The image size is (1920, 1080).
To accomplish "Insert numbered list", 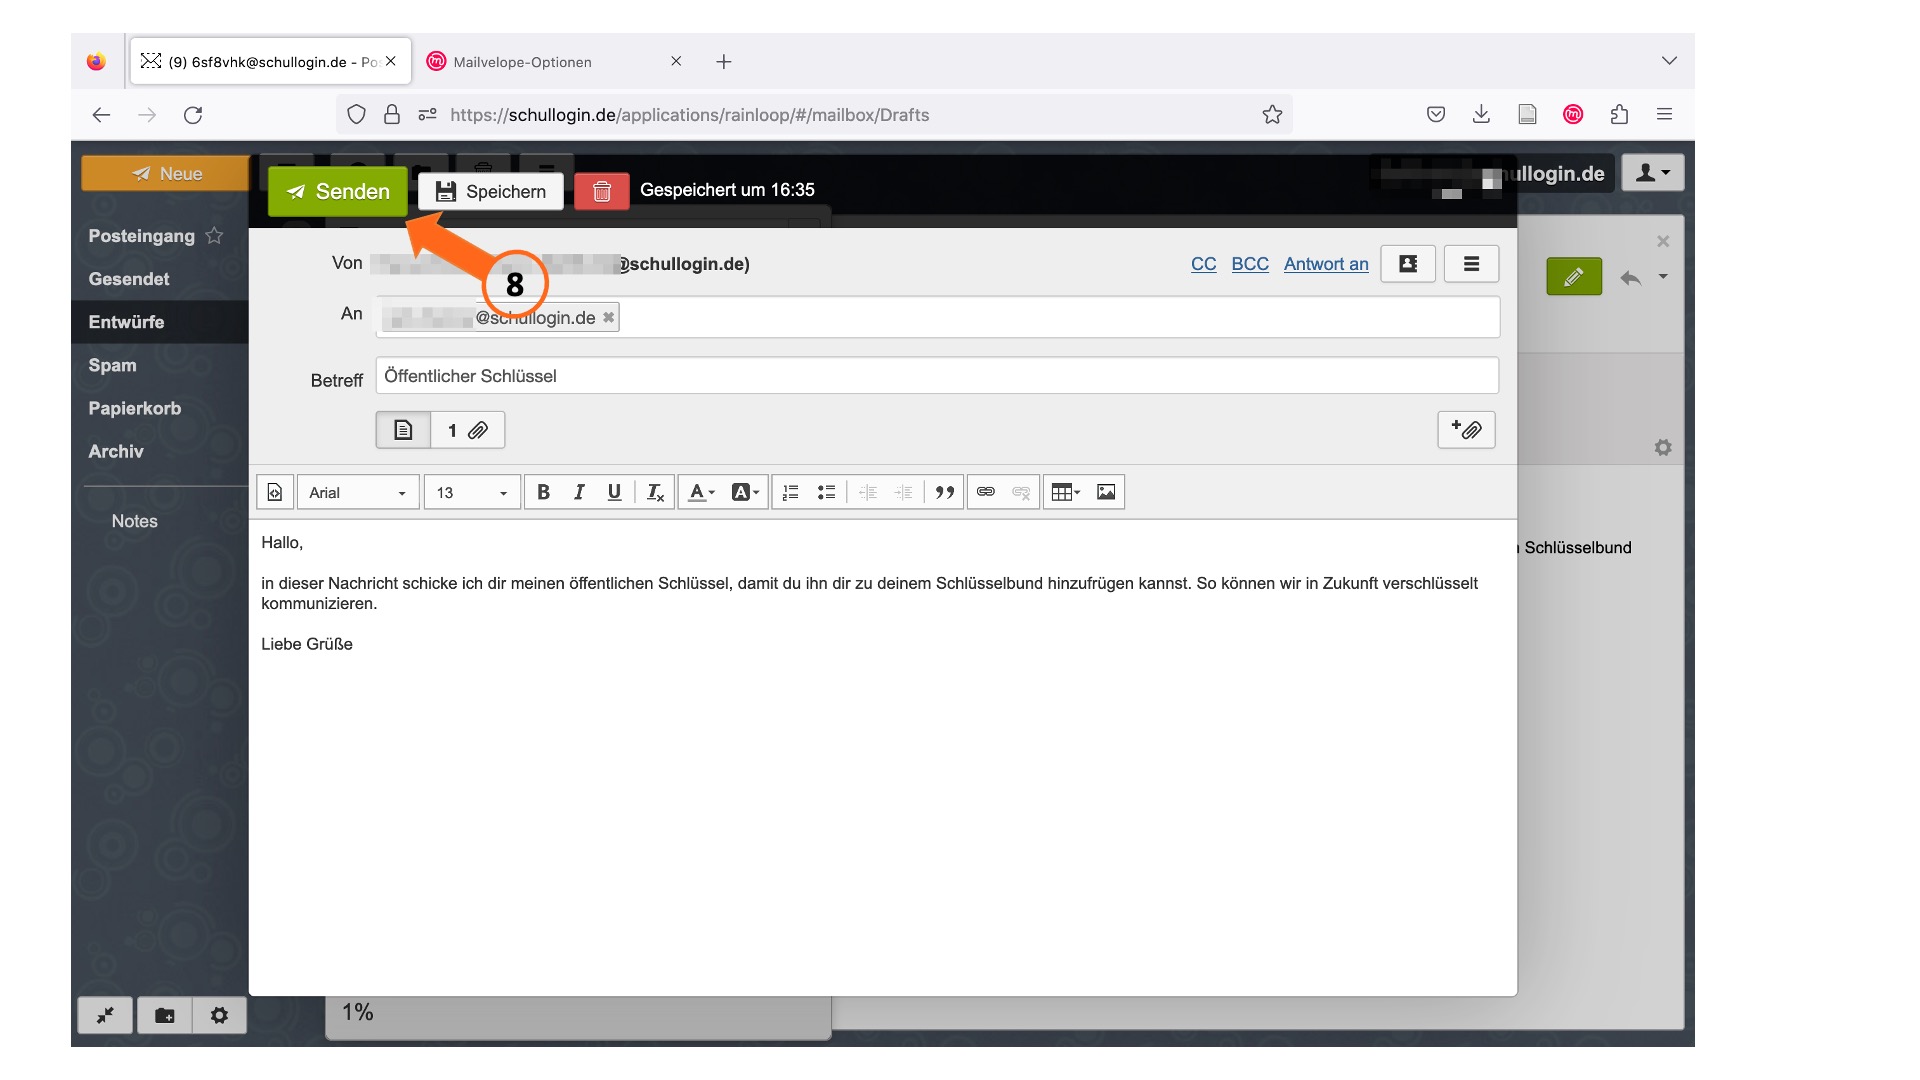I will pyautogui.click(x=790, y=492).
